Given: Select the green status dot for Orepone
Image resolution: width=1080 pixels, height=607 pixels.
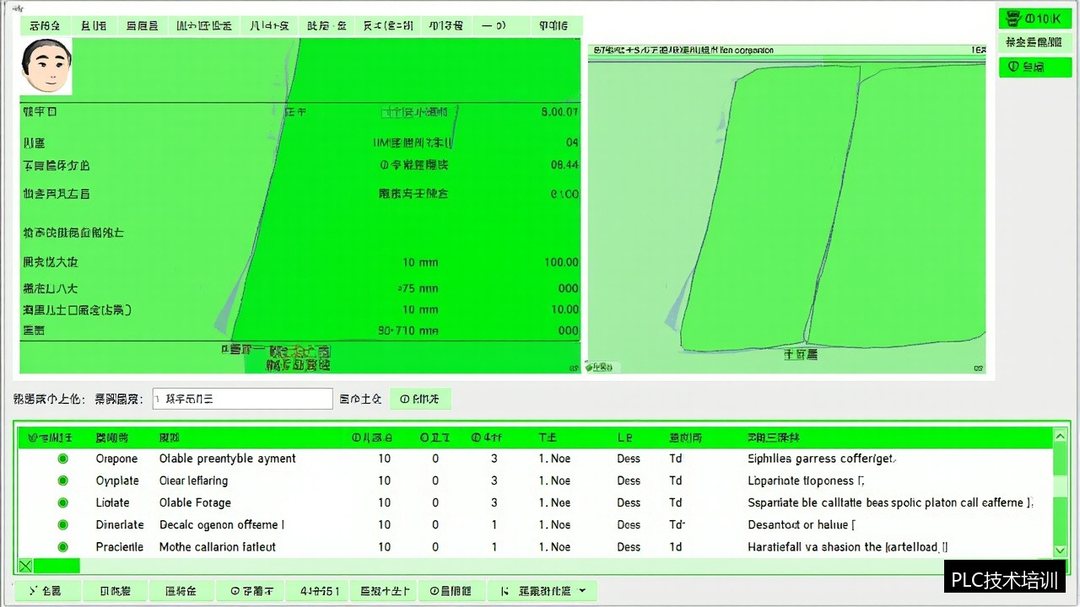Looking at the screenshot, I should coord(63,459).
